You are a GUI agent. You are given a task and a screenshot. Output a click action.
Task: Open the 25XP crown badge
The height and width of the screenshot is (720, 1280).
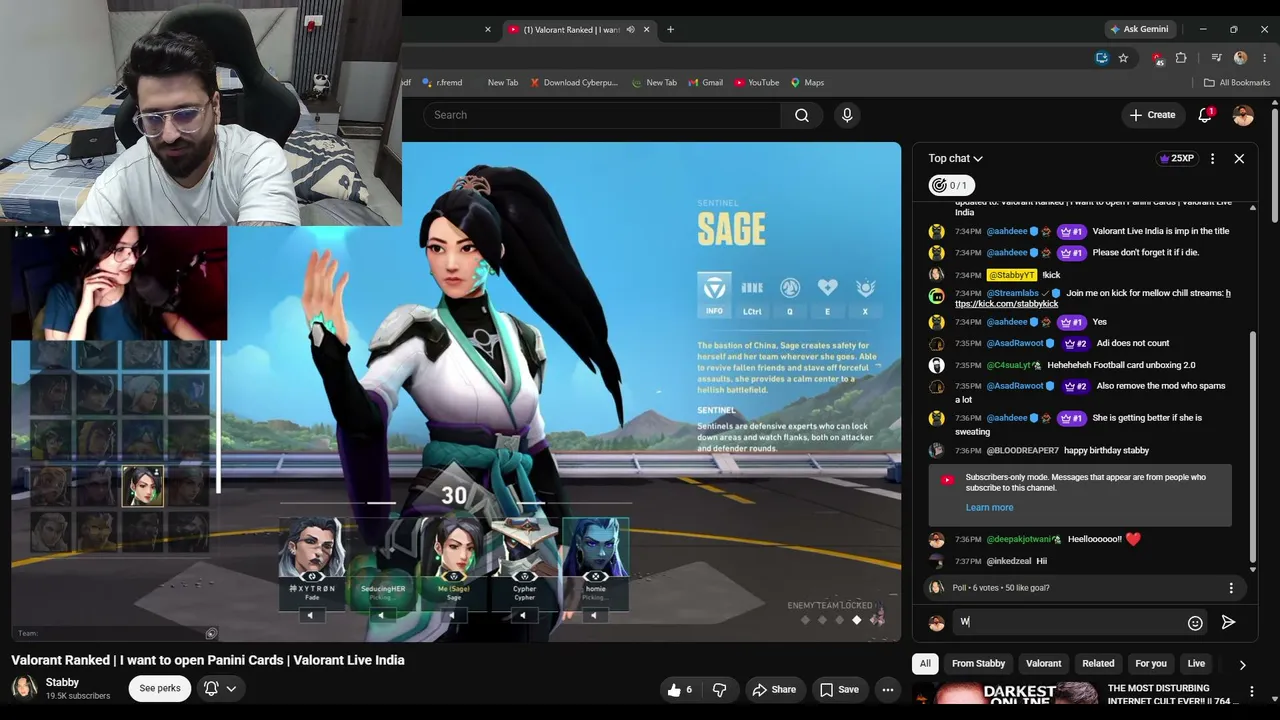click(x=1176, y=158)
